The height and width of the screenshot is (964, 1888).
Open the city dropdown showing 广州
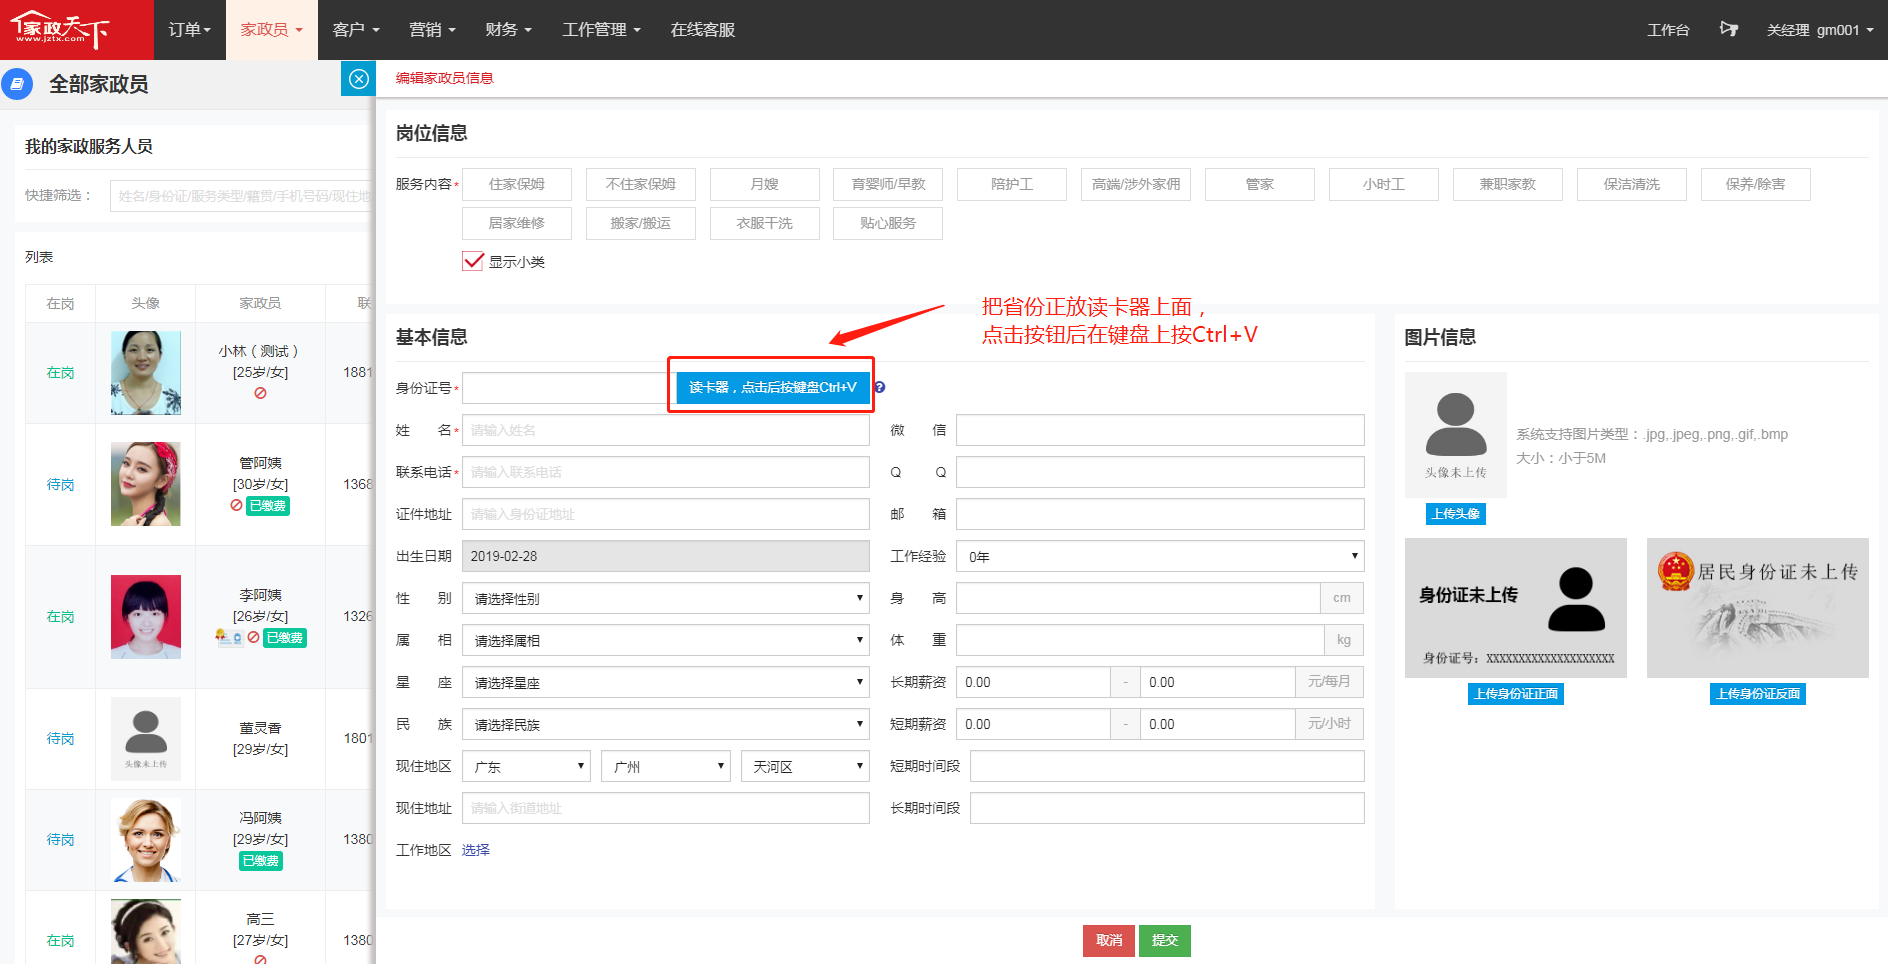pyautogui.click(x=666, y=766)
